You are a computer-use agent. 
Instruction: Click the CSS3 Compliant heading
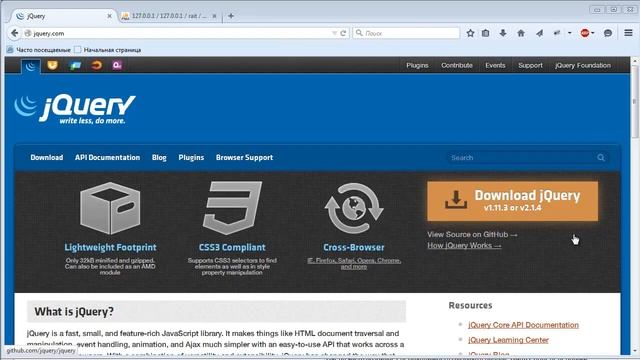pos(232,247)
